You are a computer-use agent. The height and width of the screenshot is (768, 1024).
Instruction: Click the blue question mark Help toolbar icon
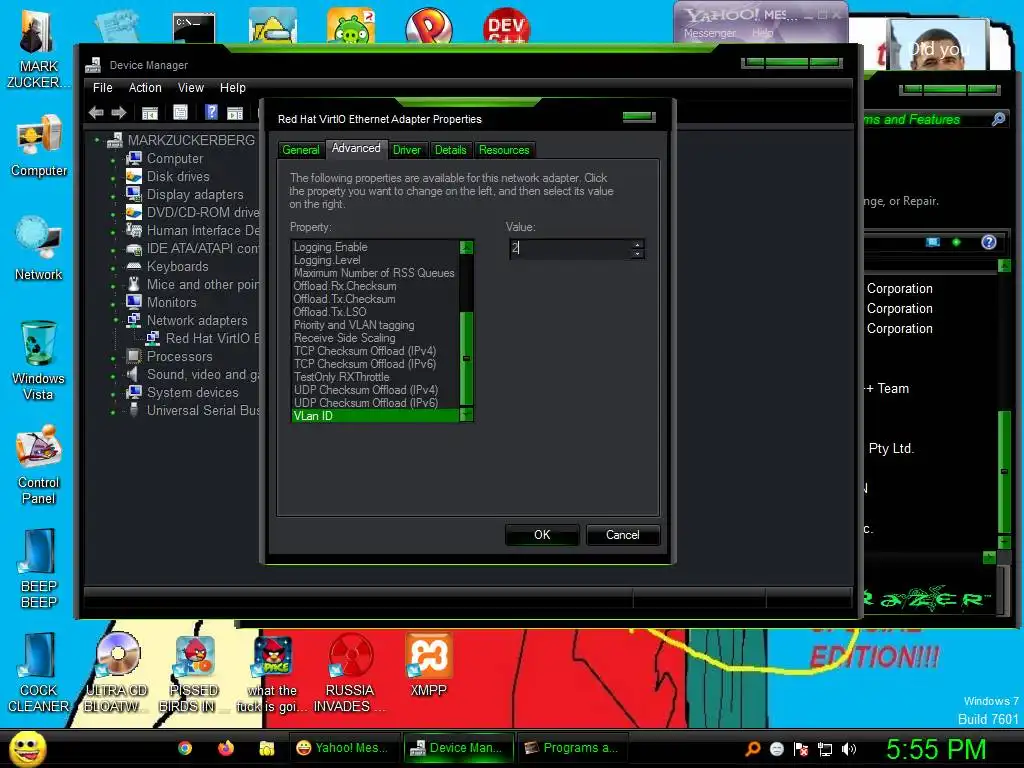pyautogui.click(x=211, y=112)
